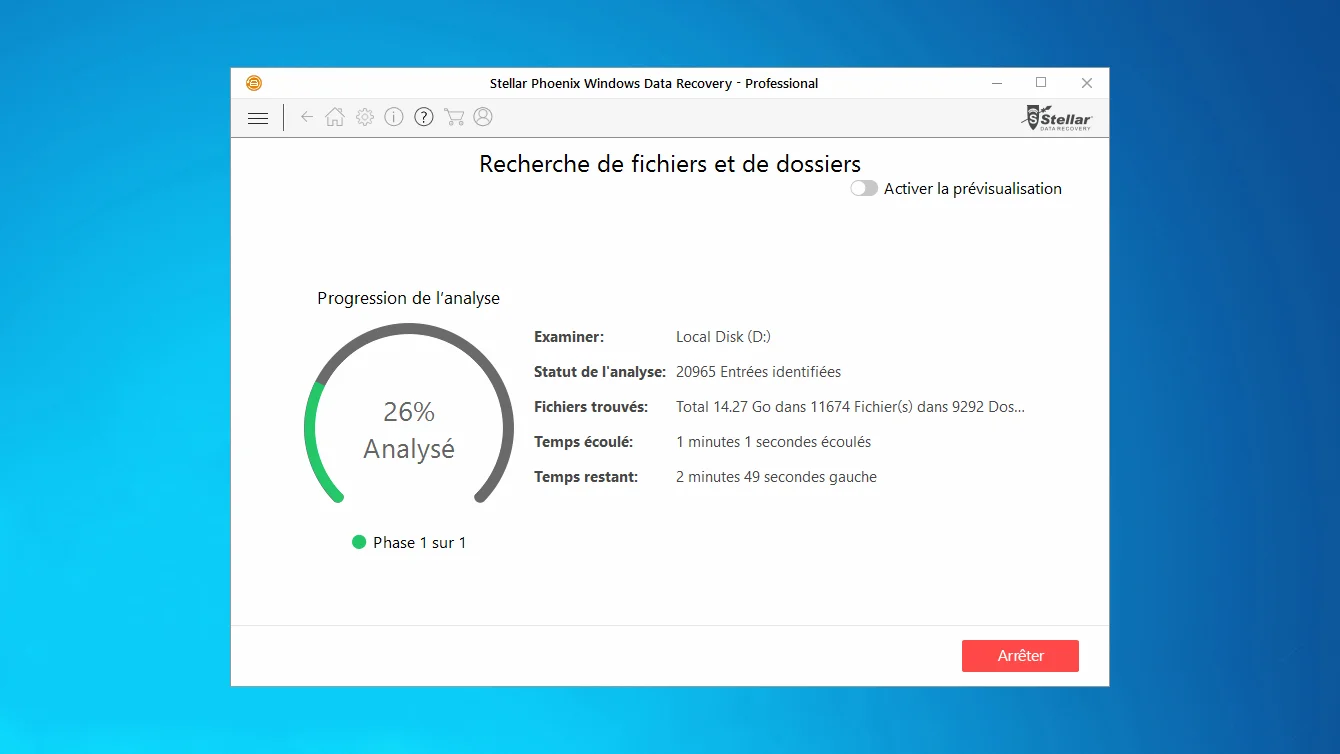The image size is (1340, 754).
Task: Go to the Home icon
Action: tap(335, 117)
